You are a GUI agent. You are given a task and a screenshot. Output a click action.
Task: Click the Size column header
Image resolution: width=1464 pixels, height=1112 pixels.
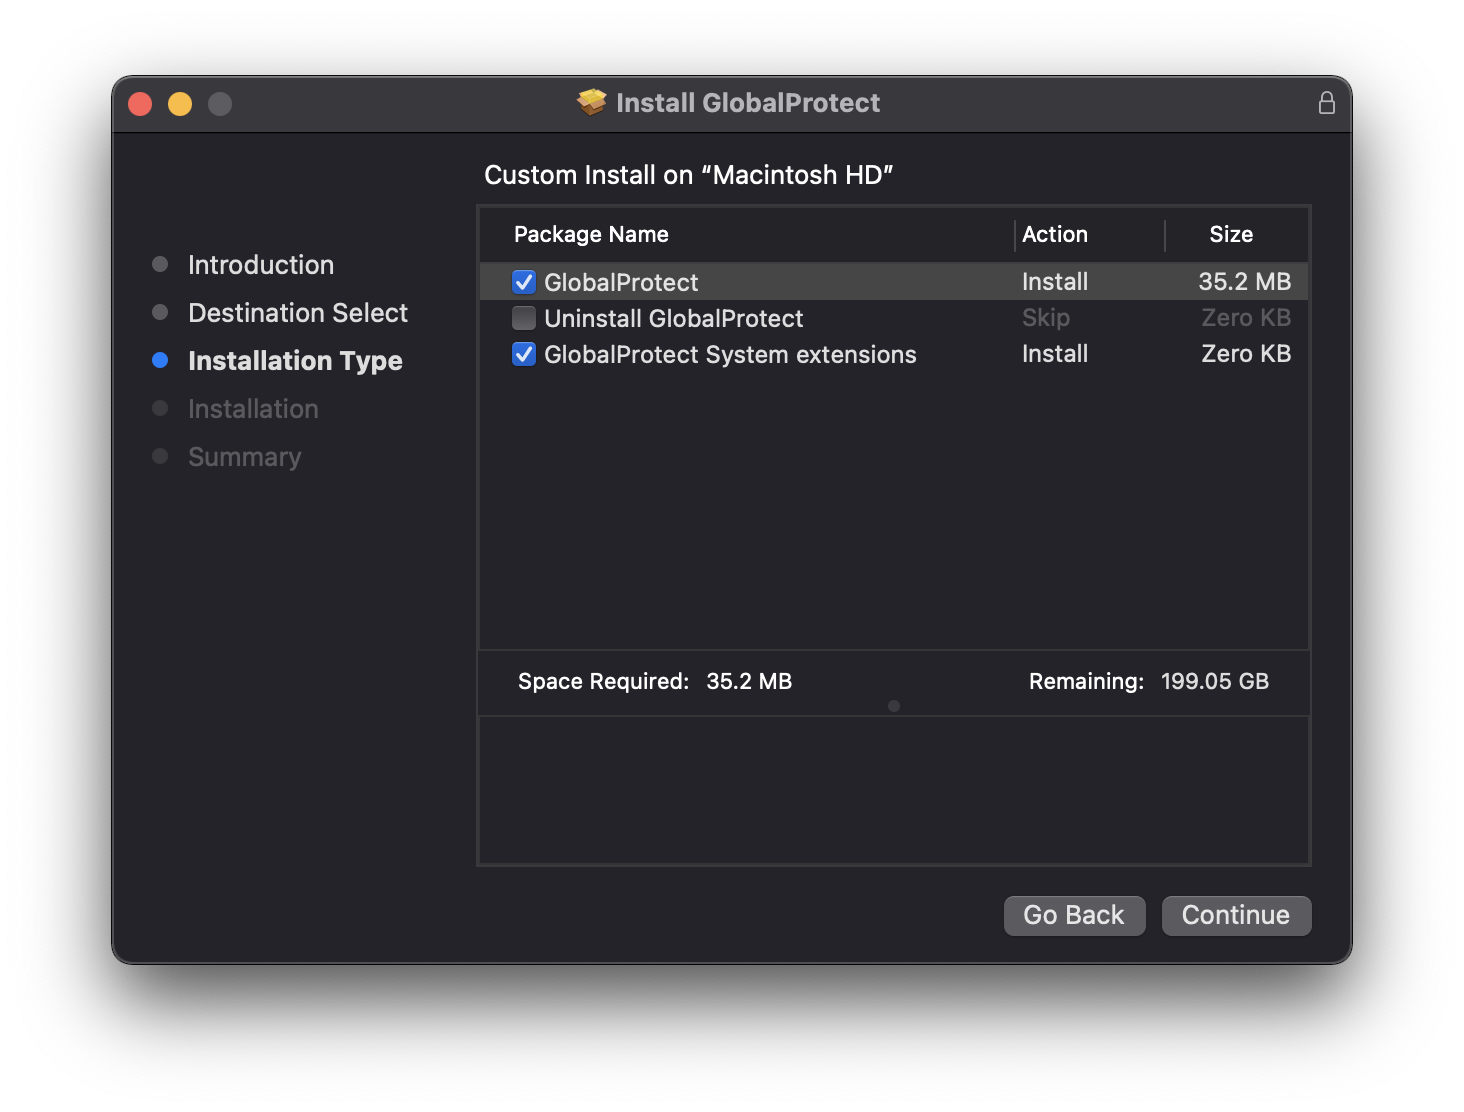coord(1231,234)
